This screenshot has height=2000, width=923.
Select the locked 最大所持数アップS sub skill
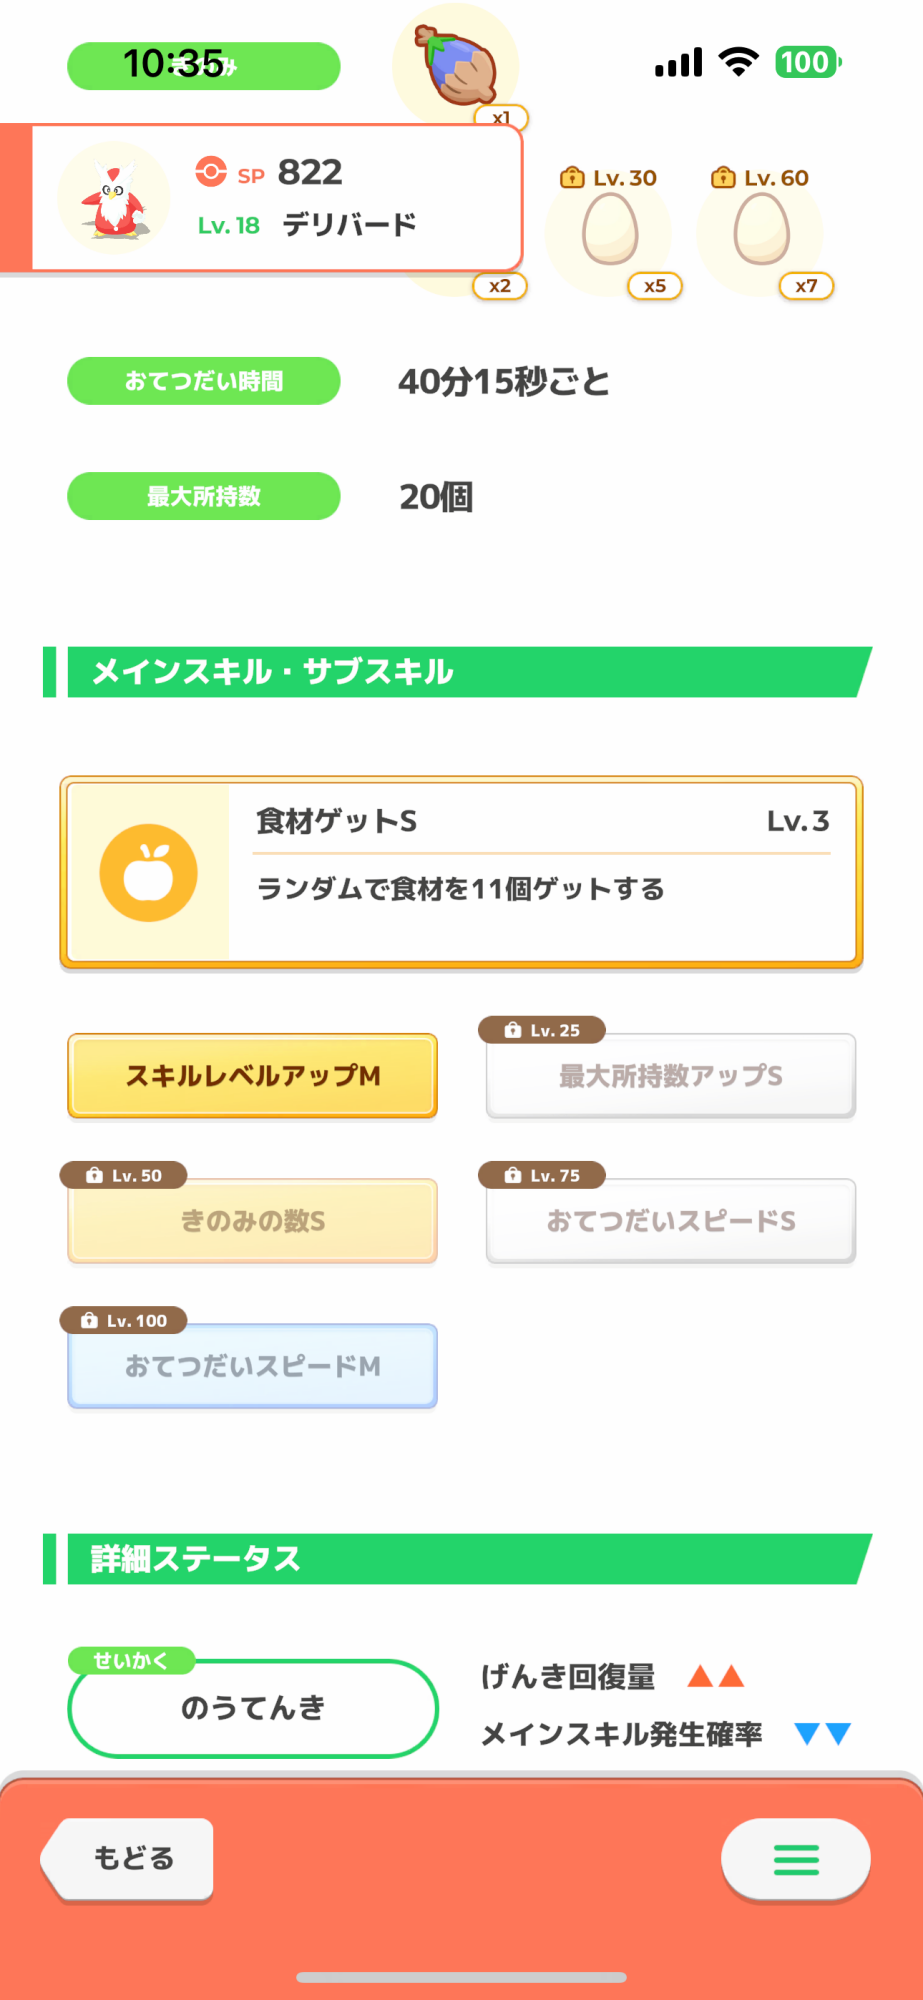click(671, 1076)
